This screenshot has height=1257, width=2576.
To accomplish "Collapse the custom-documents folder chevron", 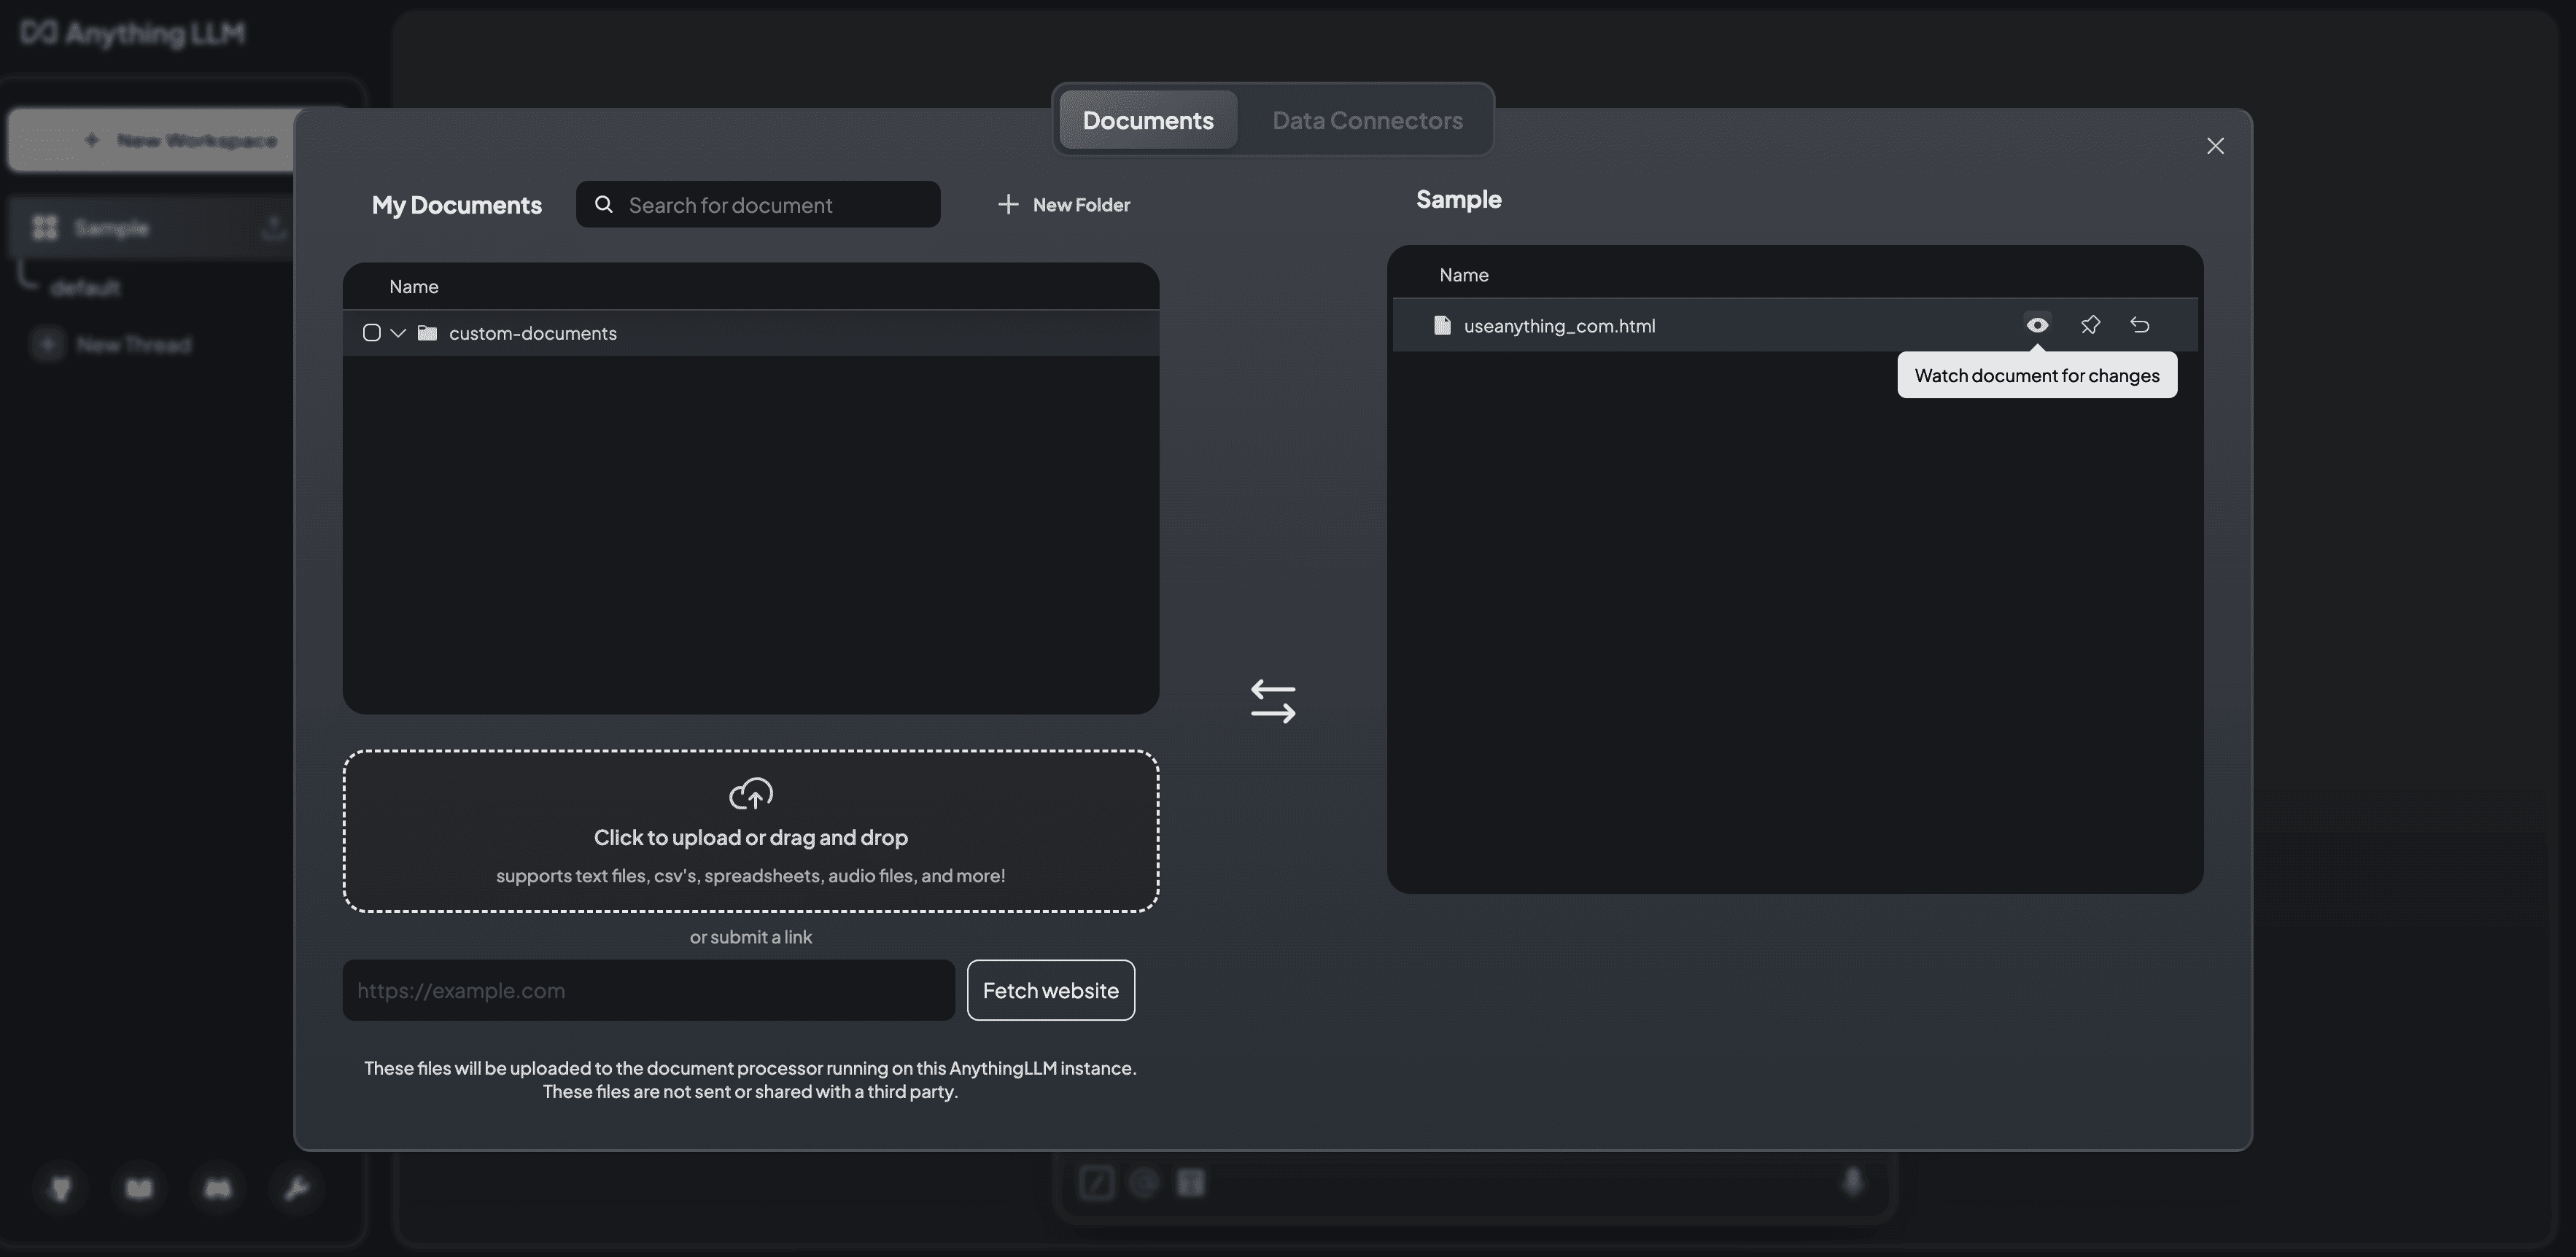I will [397, 332].
